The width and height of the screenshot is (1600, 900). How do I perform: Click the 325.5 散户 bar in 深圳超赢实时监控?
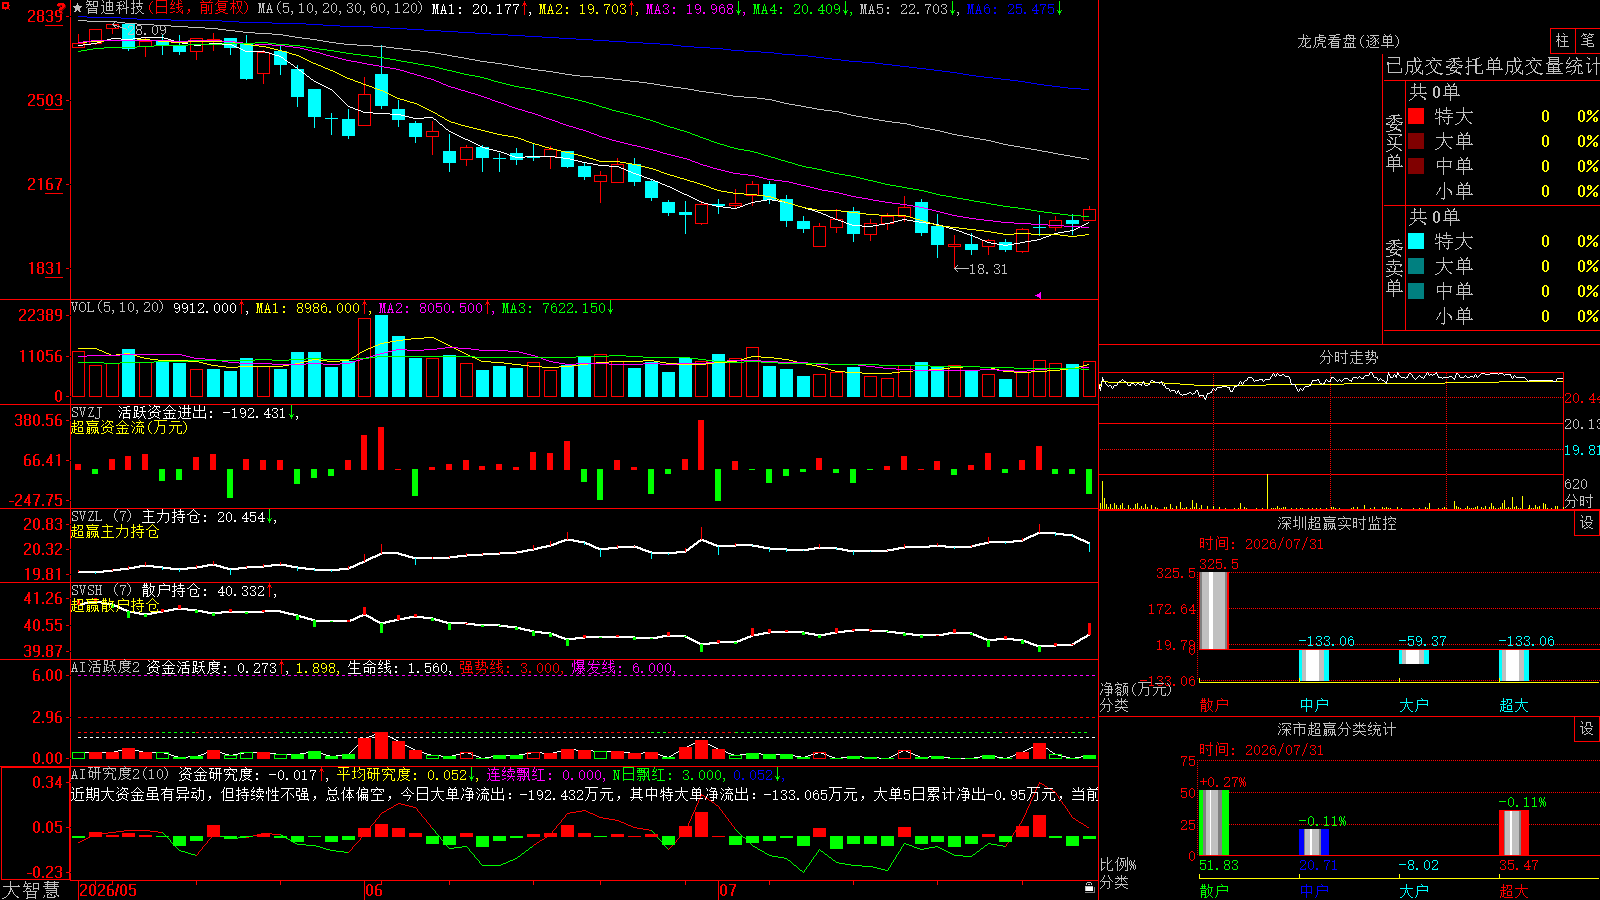pyautogui.click(x=1214, y=610)
